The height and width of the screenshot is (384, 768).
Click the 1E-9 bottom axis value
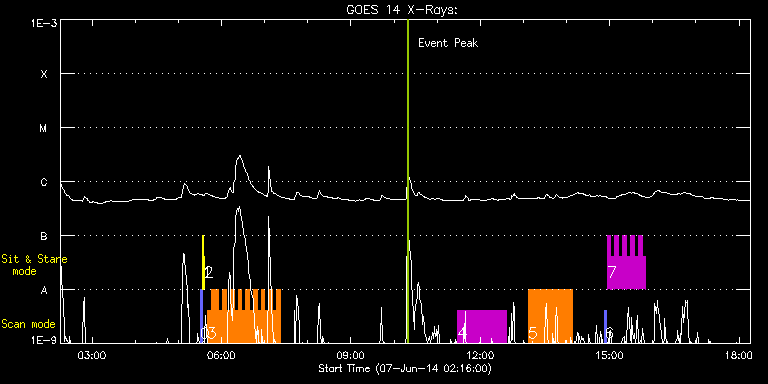pyautogui.click(x=43, y=340)
